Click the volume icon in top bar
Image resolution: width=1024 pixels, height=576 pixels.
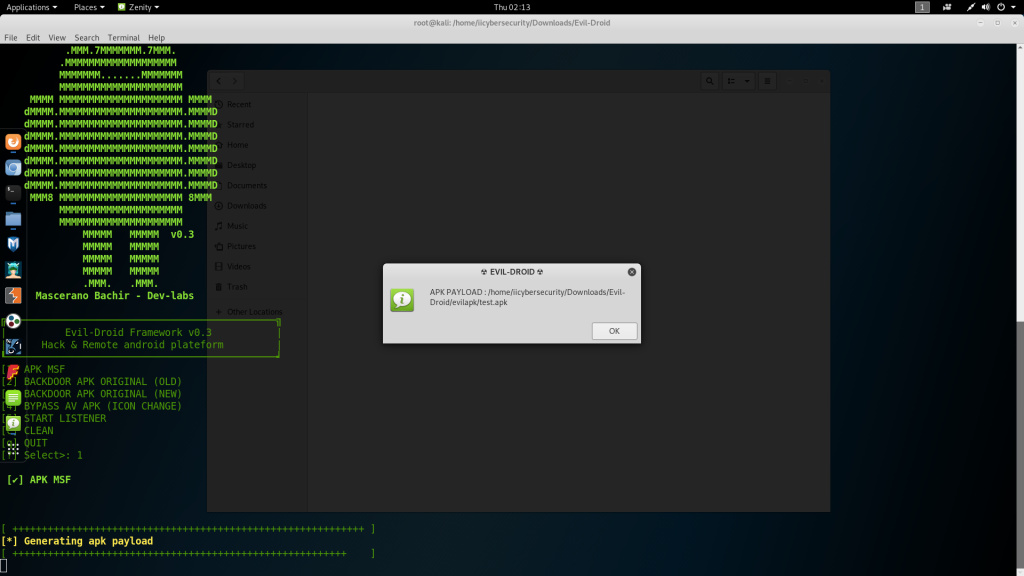pyautogui.click(x=984, y=7)
